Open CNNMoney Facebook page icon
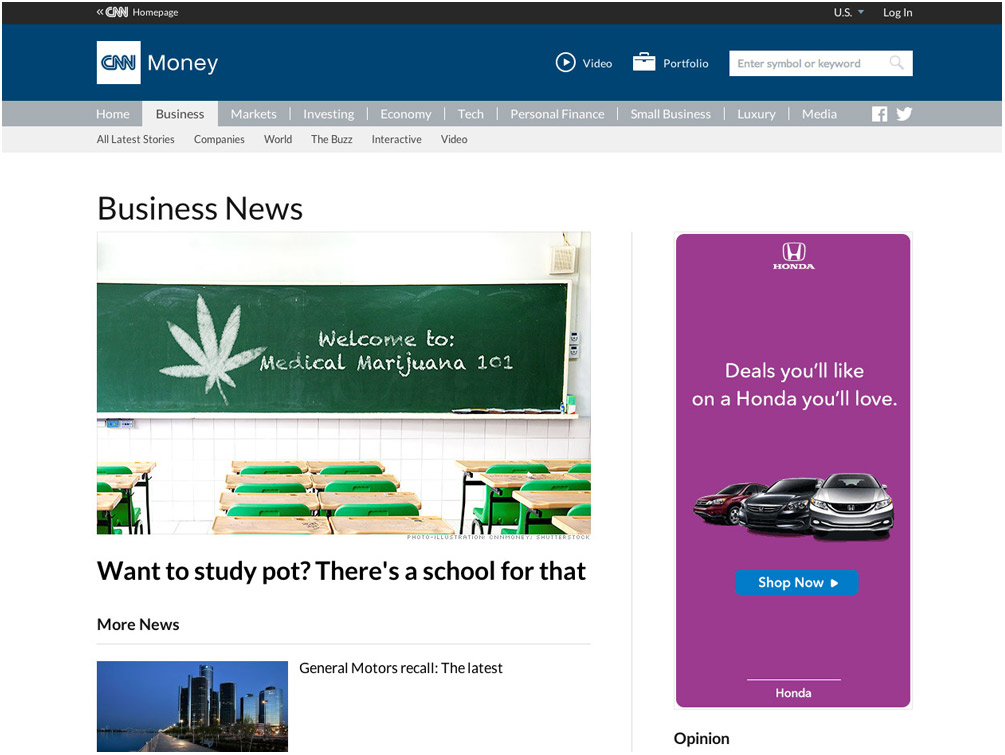Viewport: 1005px width, 755px height. [879, 114]
